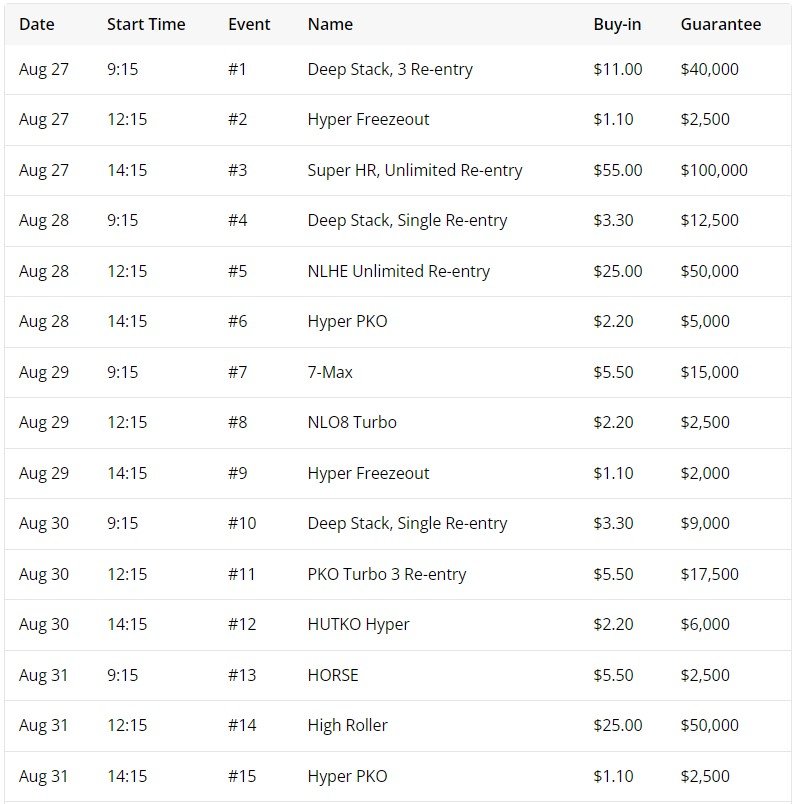The height and width of the screenshot is (804, 797).
Task: Select Super HR, Unlimited Re-entry row
Action: [415, 170]
